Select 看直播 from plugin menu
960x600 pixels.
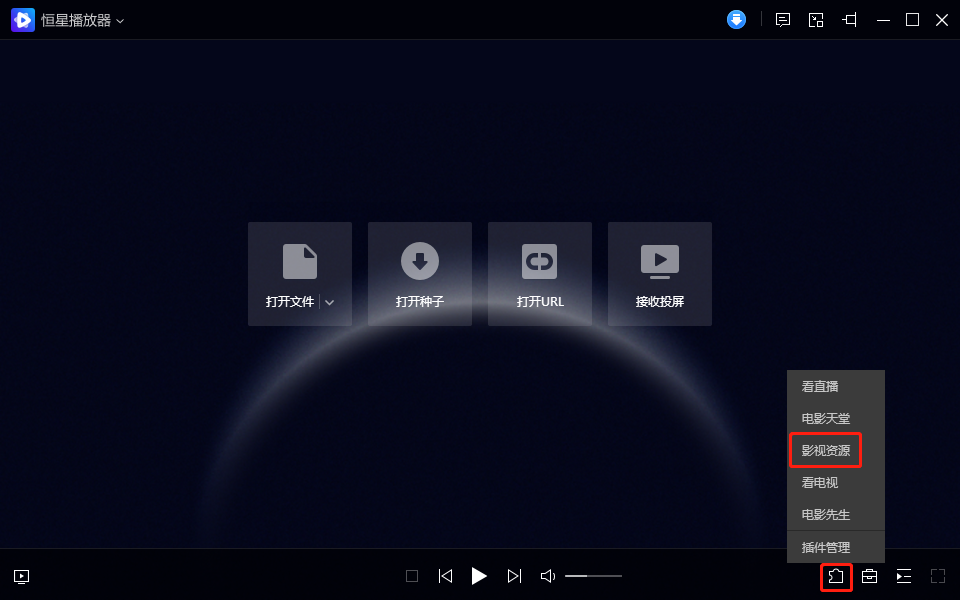836,386
